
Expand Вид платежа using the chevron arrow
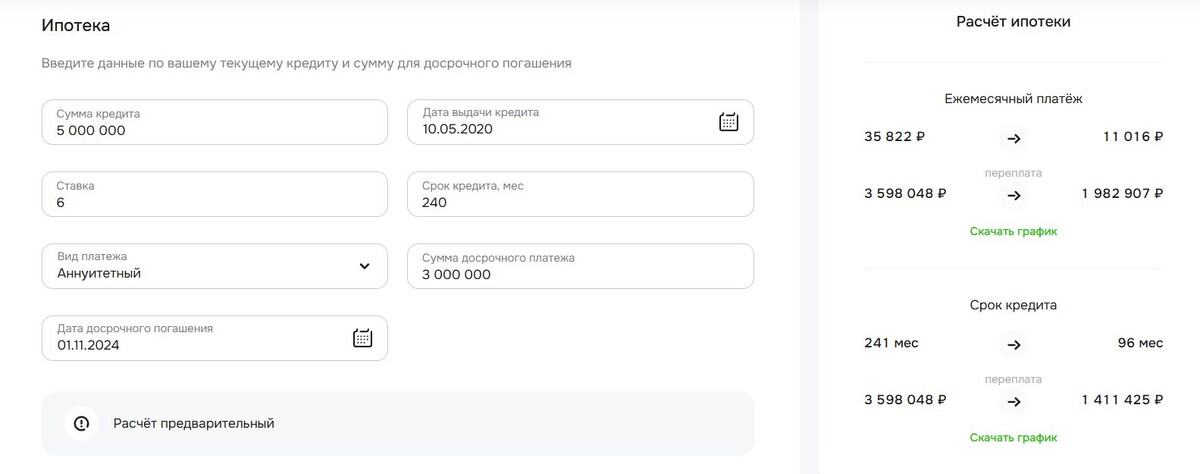(364, 266)
